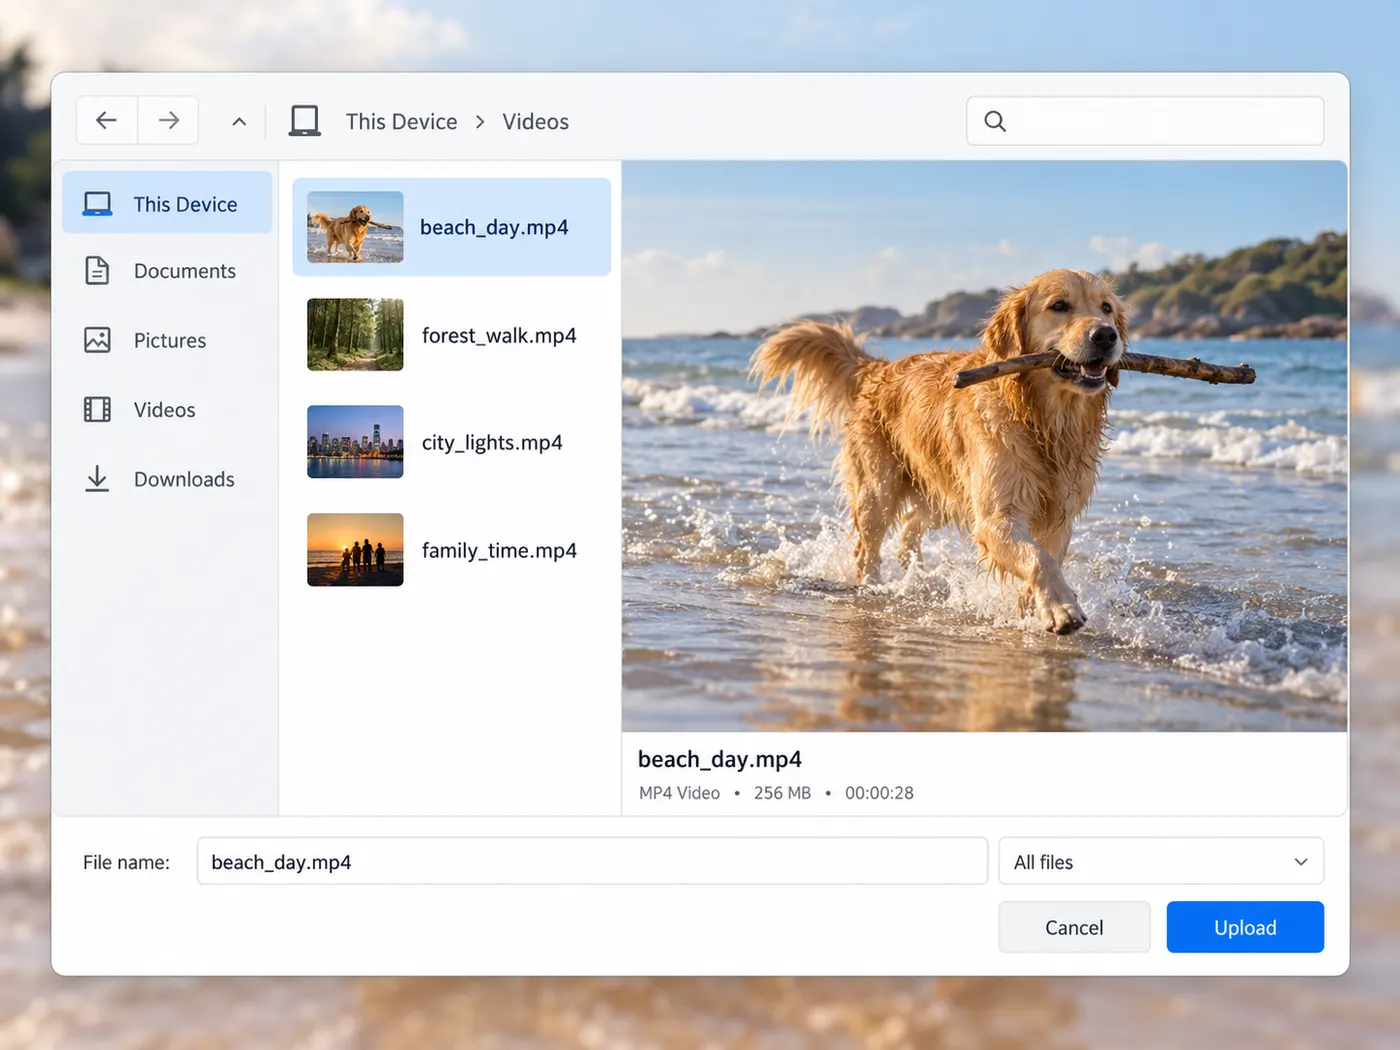Click the breadcrumb chevron separator
Screen dimensions: 1400x1050
pyautogui.click(x=480, y=122)
